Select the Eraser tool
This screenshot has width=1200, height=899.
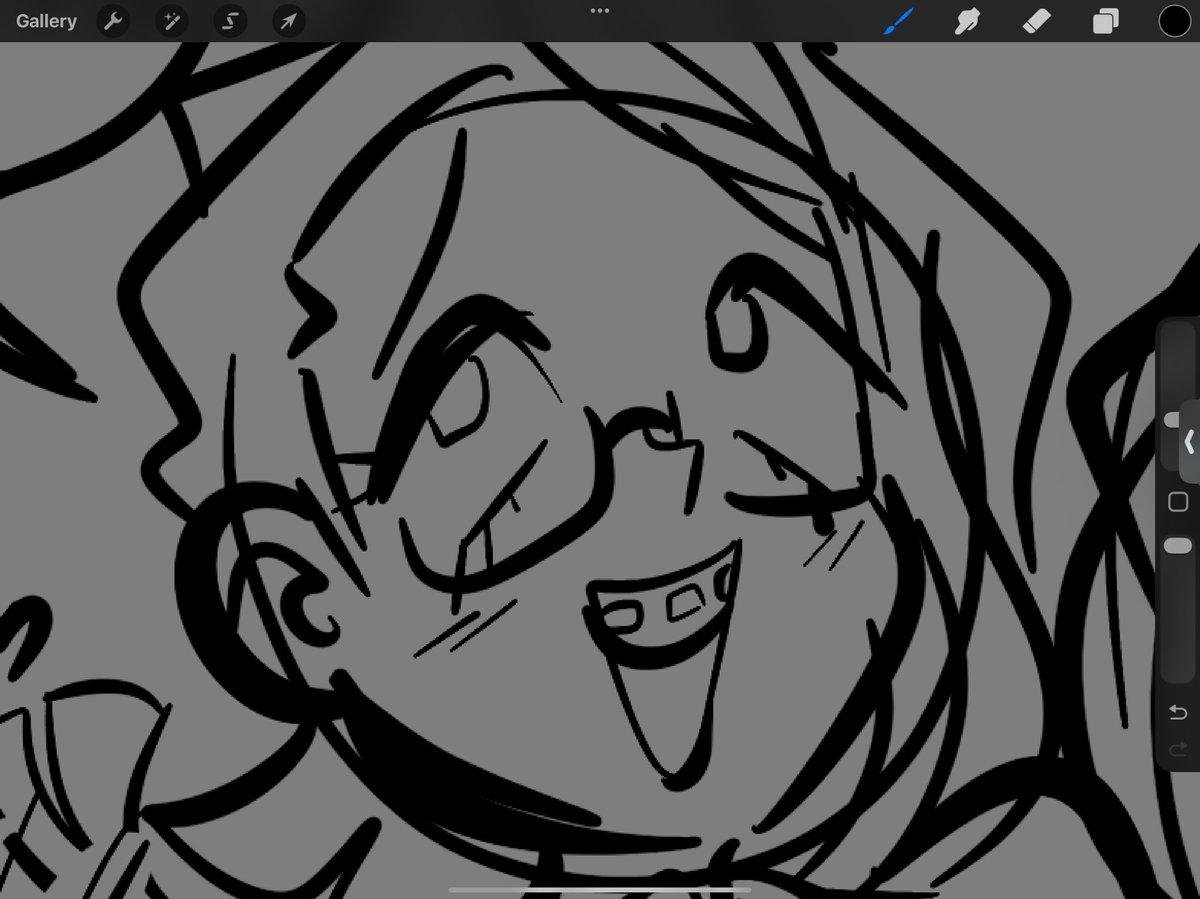tap(1036, 21)
